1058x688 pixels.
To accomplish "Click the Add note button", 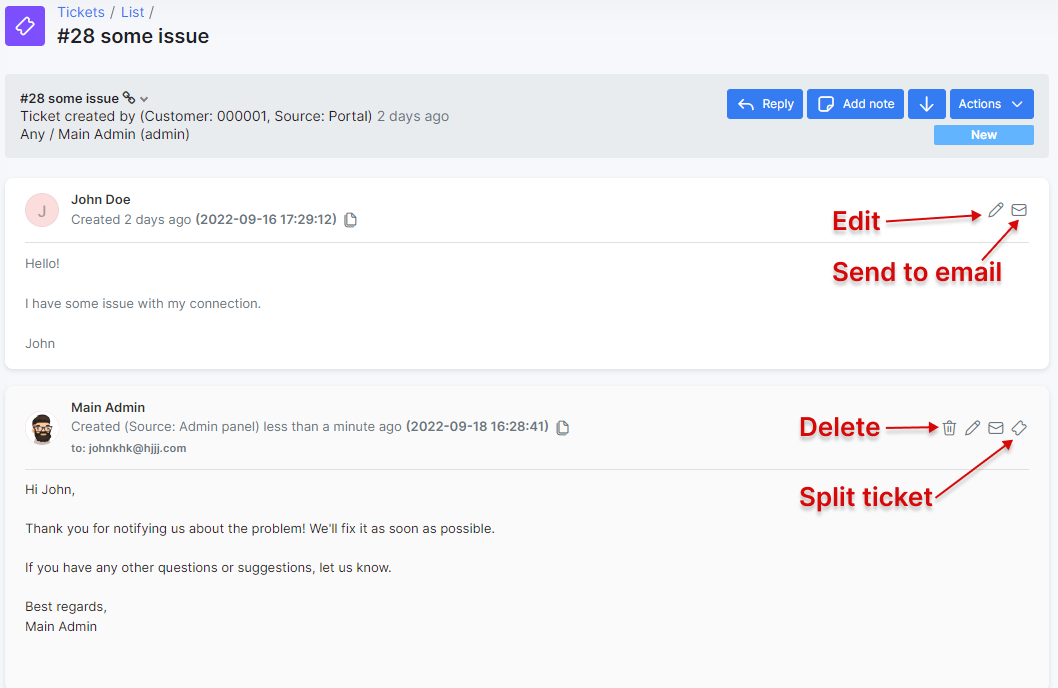I will tap(855, 104).
